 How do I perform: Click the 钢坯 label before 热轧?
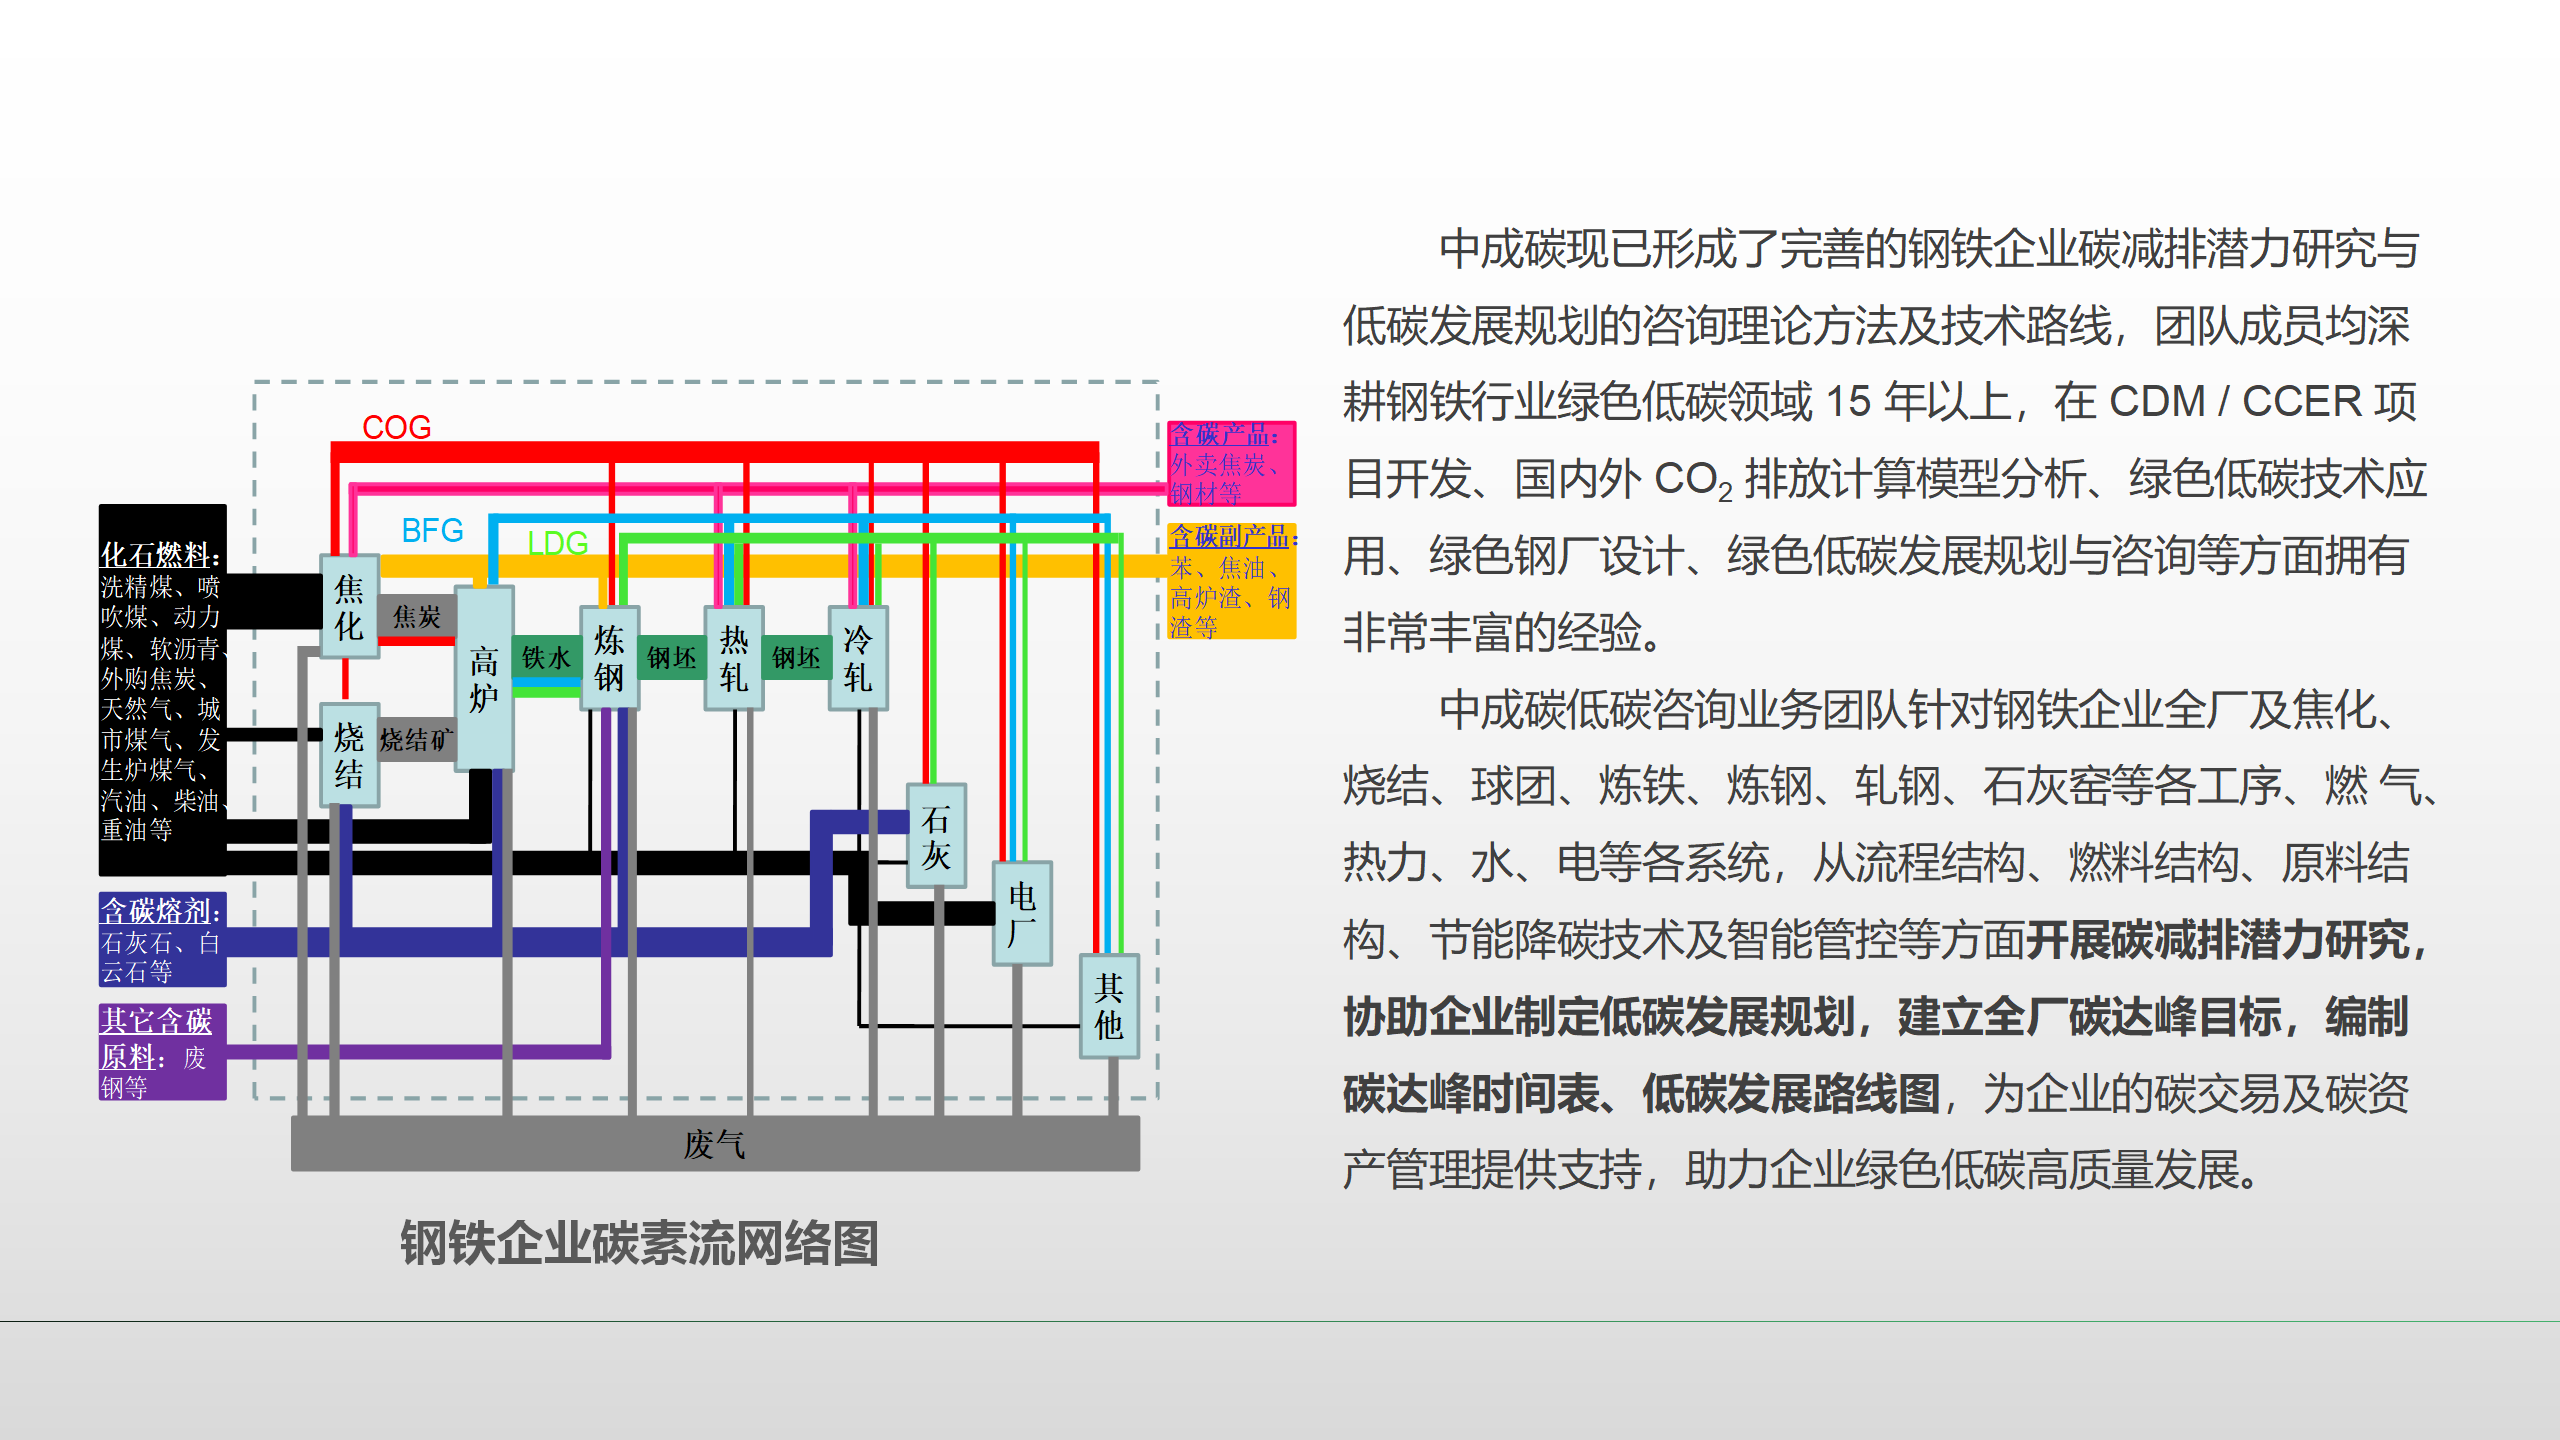click(672, 658)
